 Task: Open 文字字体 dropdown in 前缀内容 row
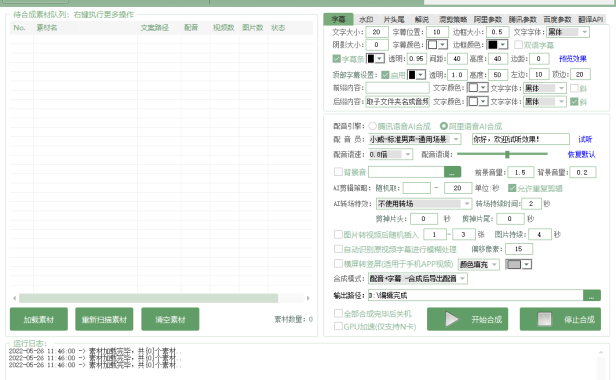pos(545,88)
